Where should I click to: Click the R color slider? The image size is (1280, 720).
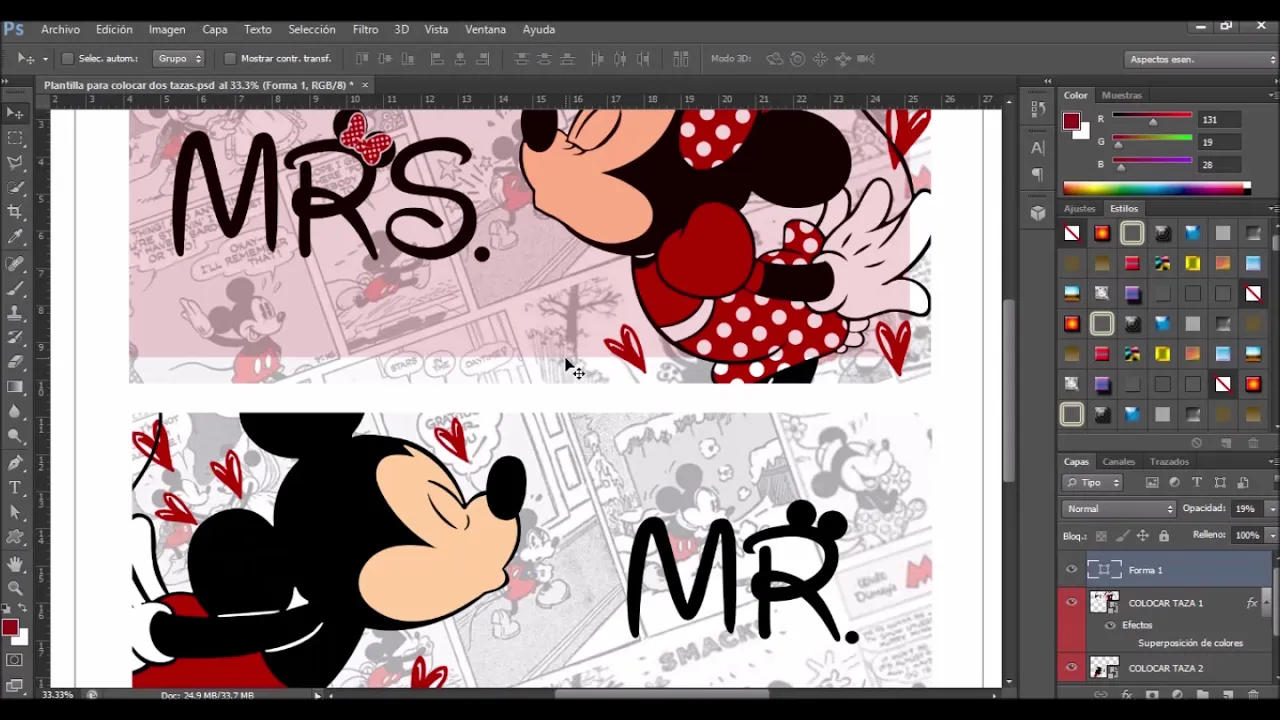pyautogui.click(x=1152, y=119)
